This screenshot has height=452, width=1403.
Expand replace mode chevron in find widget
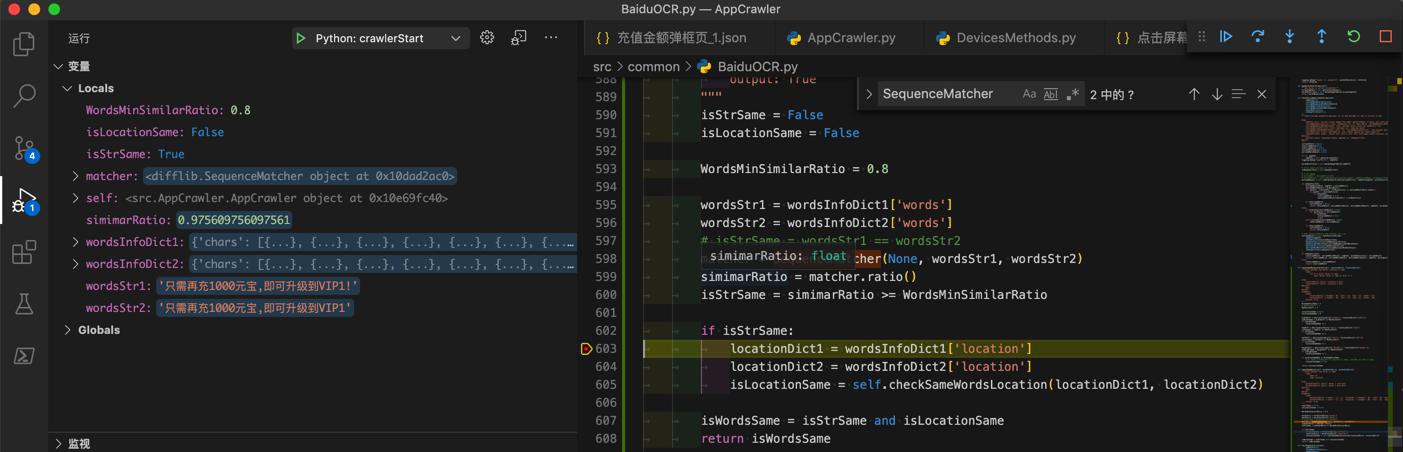pyautogui.click(x=868, y=94)
